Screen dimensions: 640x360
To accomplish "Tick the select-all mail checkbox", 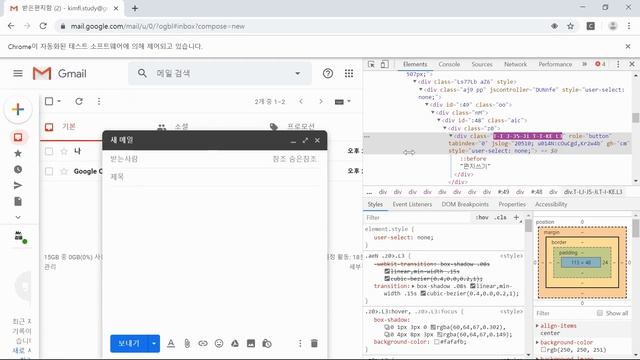I will coord(49,101).
